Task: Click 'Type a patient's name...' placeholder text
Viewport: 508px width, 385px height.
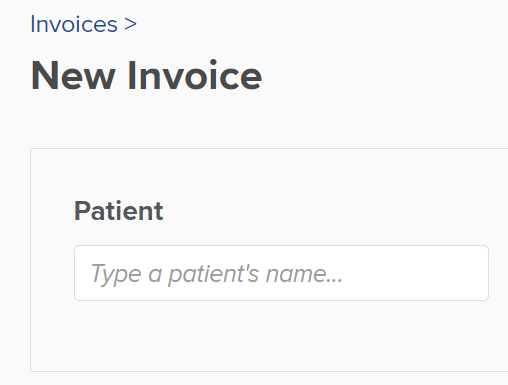Action: 217,274
